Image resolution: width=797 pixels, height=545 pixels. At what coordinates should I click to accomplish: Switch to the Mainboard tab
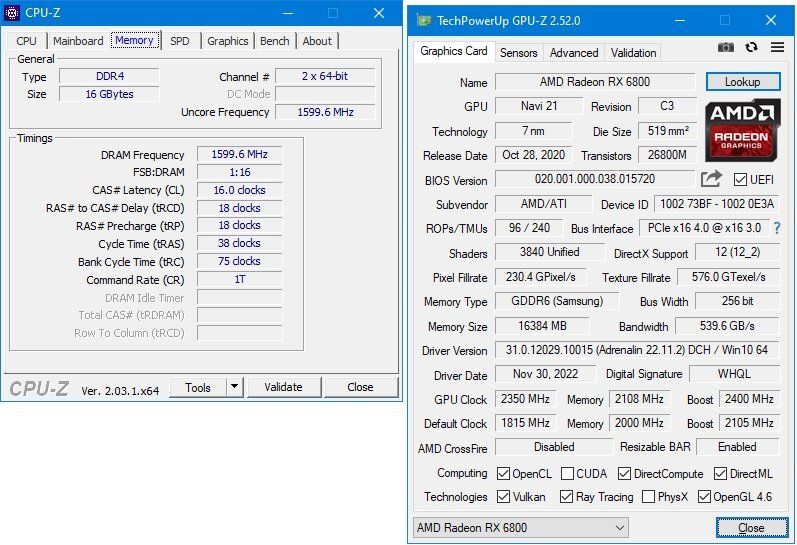pyautogui.click(x=78, y=41)
